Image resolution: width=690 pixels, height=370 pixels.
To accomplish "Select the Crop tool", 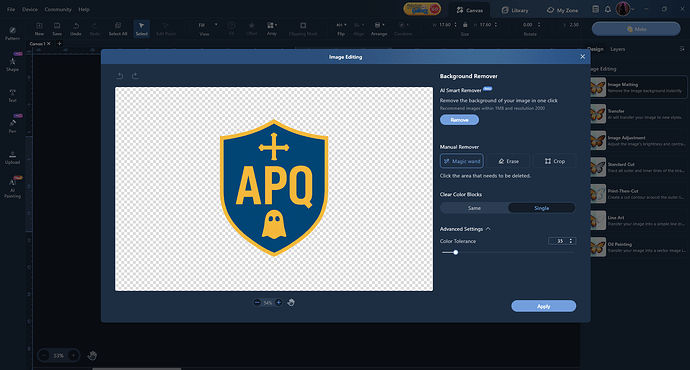I will (554, 161).
